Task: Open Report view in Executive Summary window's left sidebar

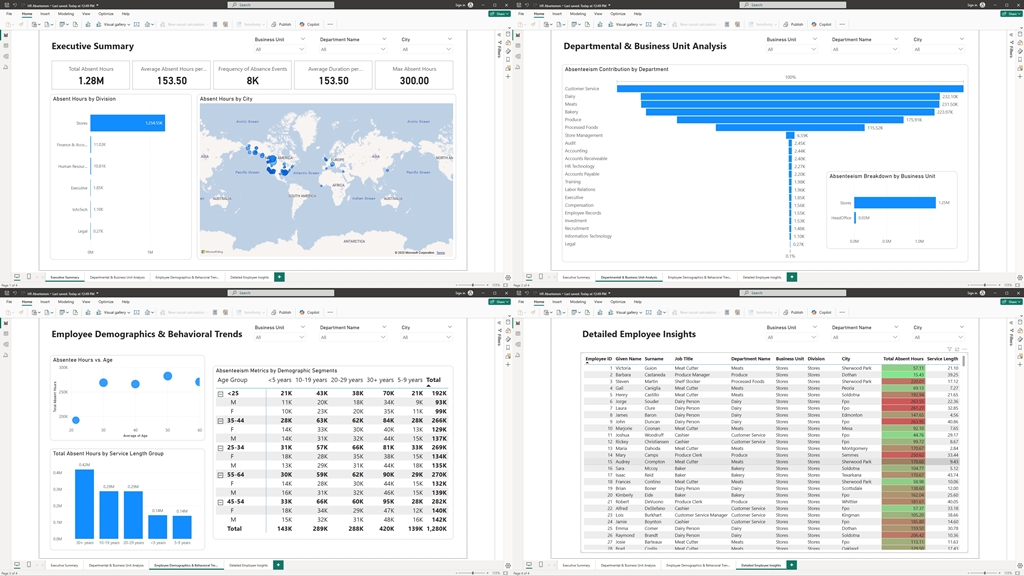Action: click(6, 36)
